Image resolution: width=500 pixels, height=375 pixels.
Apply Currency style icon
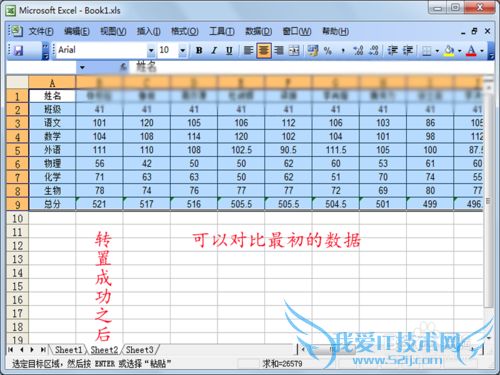pyautogui.click(x=313, y=51)
